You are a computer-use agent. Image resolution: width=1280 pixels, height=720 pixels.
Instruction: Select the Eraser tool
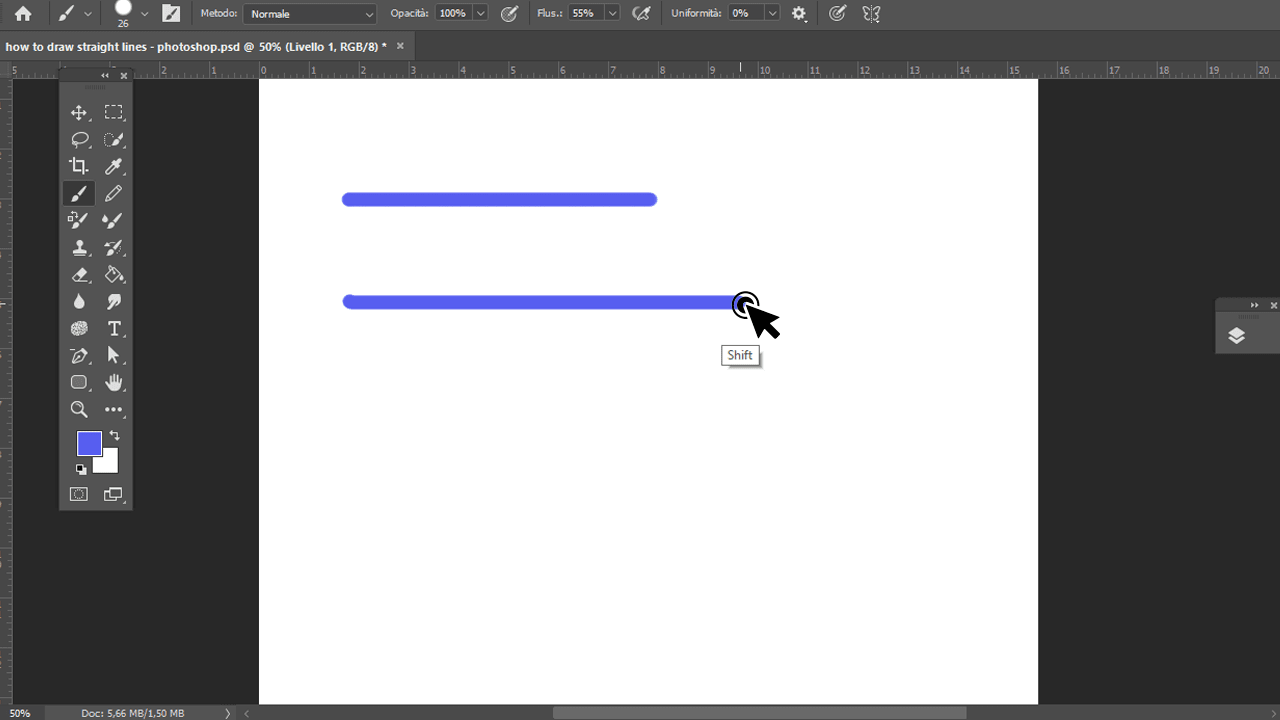[79, 274]
